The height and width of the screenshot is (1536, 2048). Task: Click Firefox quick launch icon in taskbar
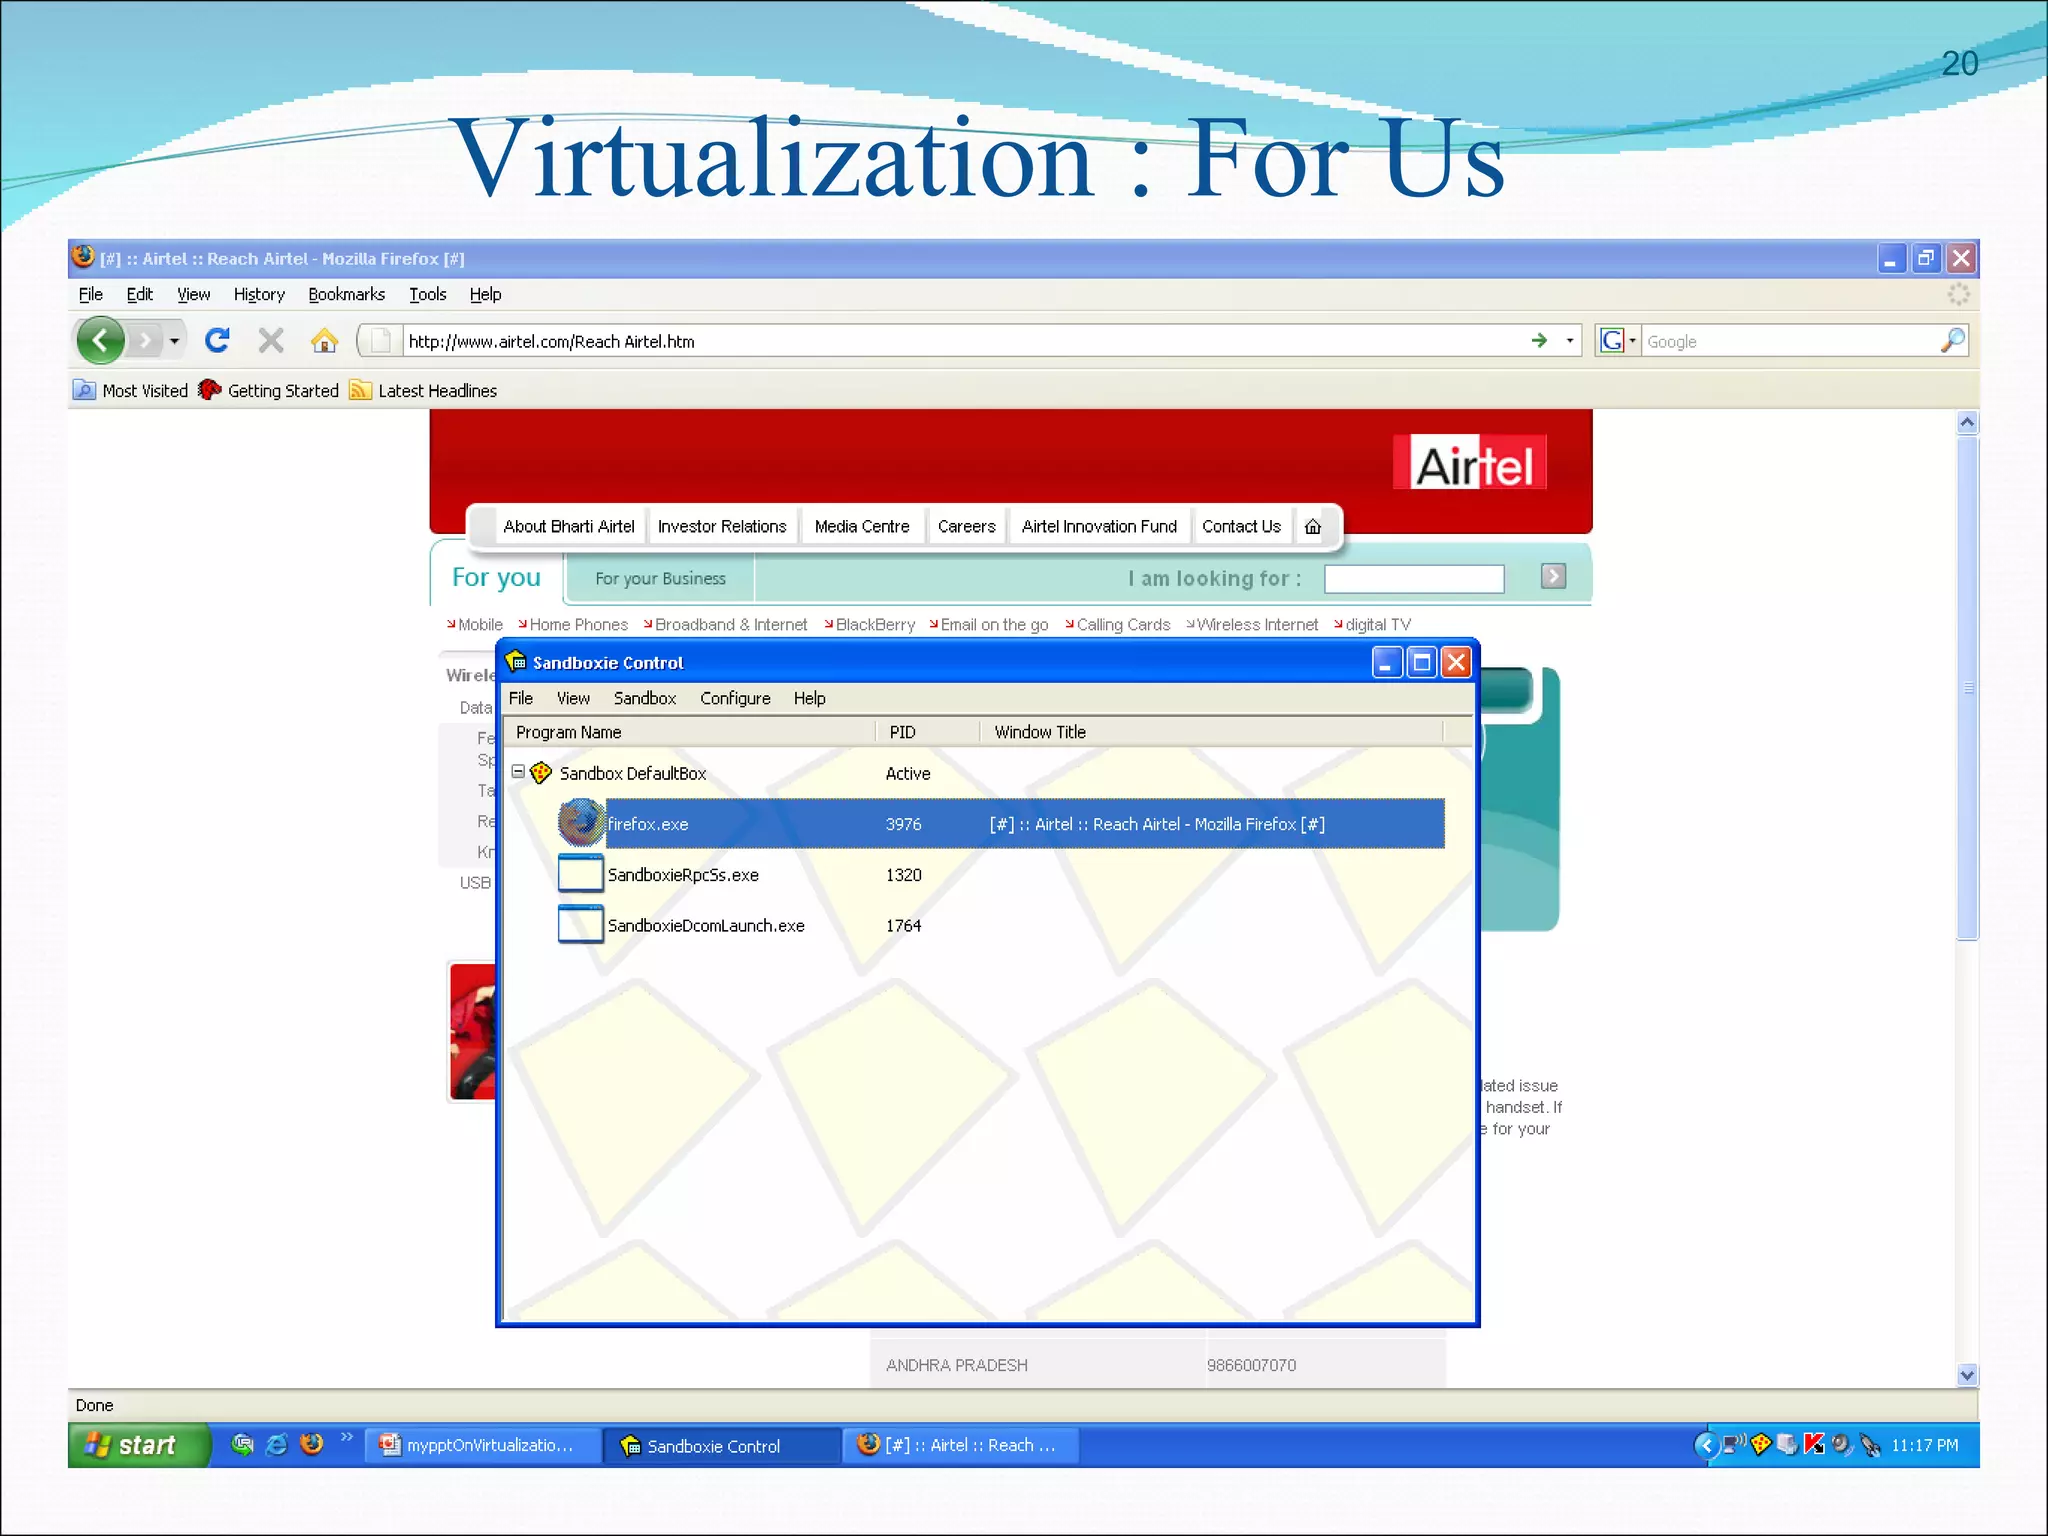coord(312,1444)
